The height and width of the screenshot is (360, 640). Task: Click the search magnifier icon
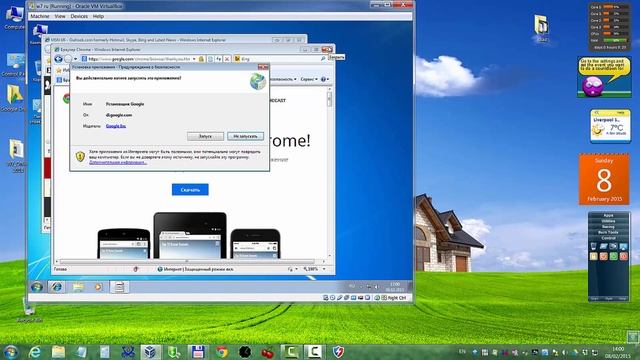[323, 59]
